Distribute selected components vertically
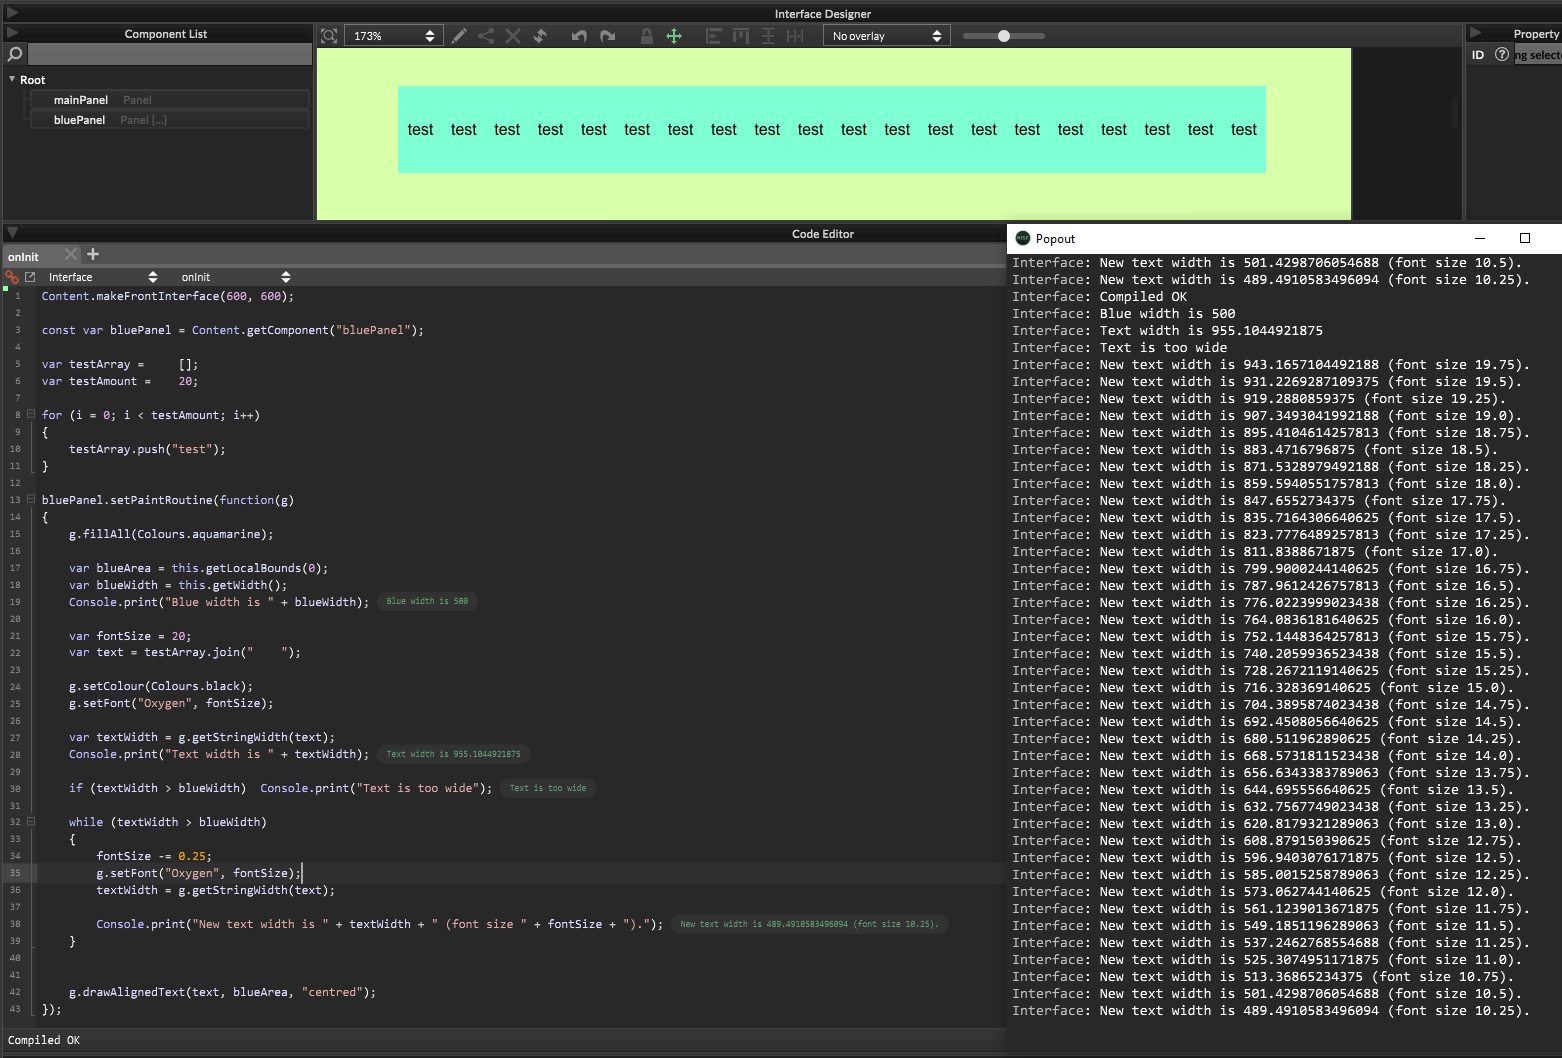Image resolution: width=1562 pixels, height=1058 pixels. point(768,36)
